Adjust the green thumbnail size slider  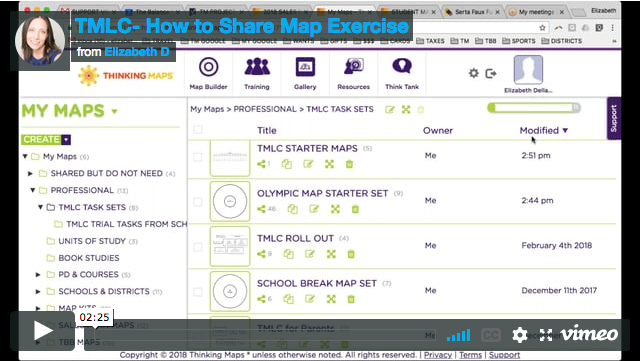click(533, 108)
